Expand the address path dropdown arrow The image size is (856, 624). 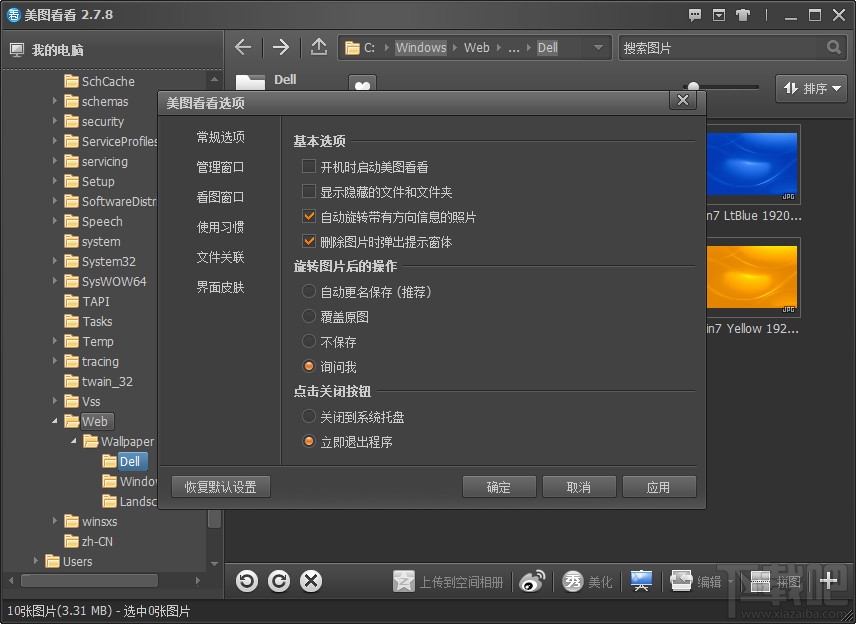(598, 47)
